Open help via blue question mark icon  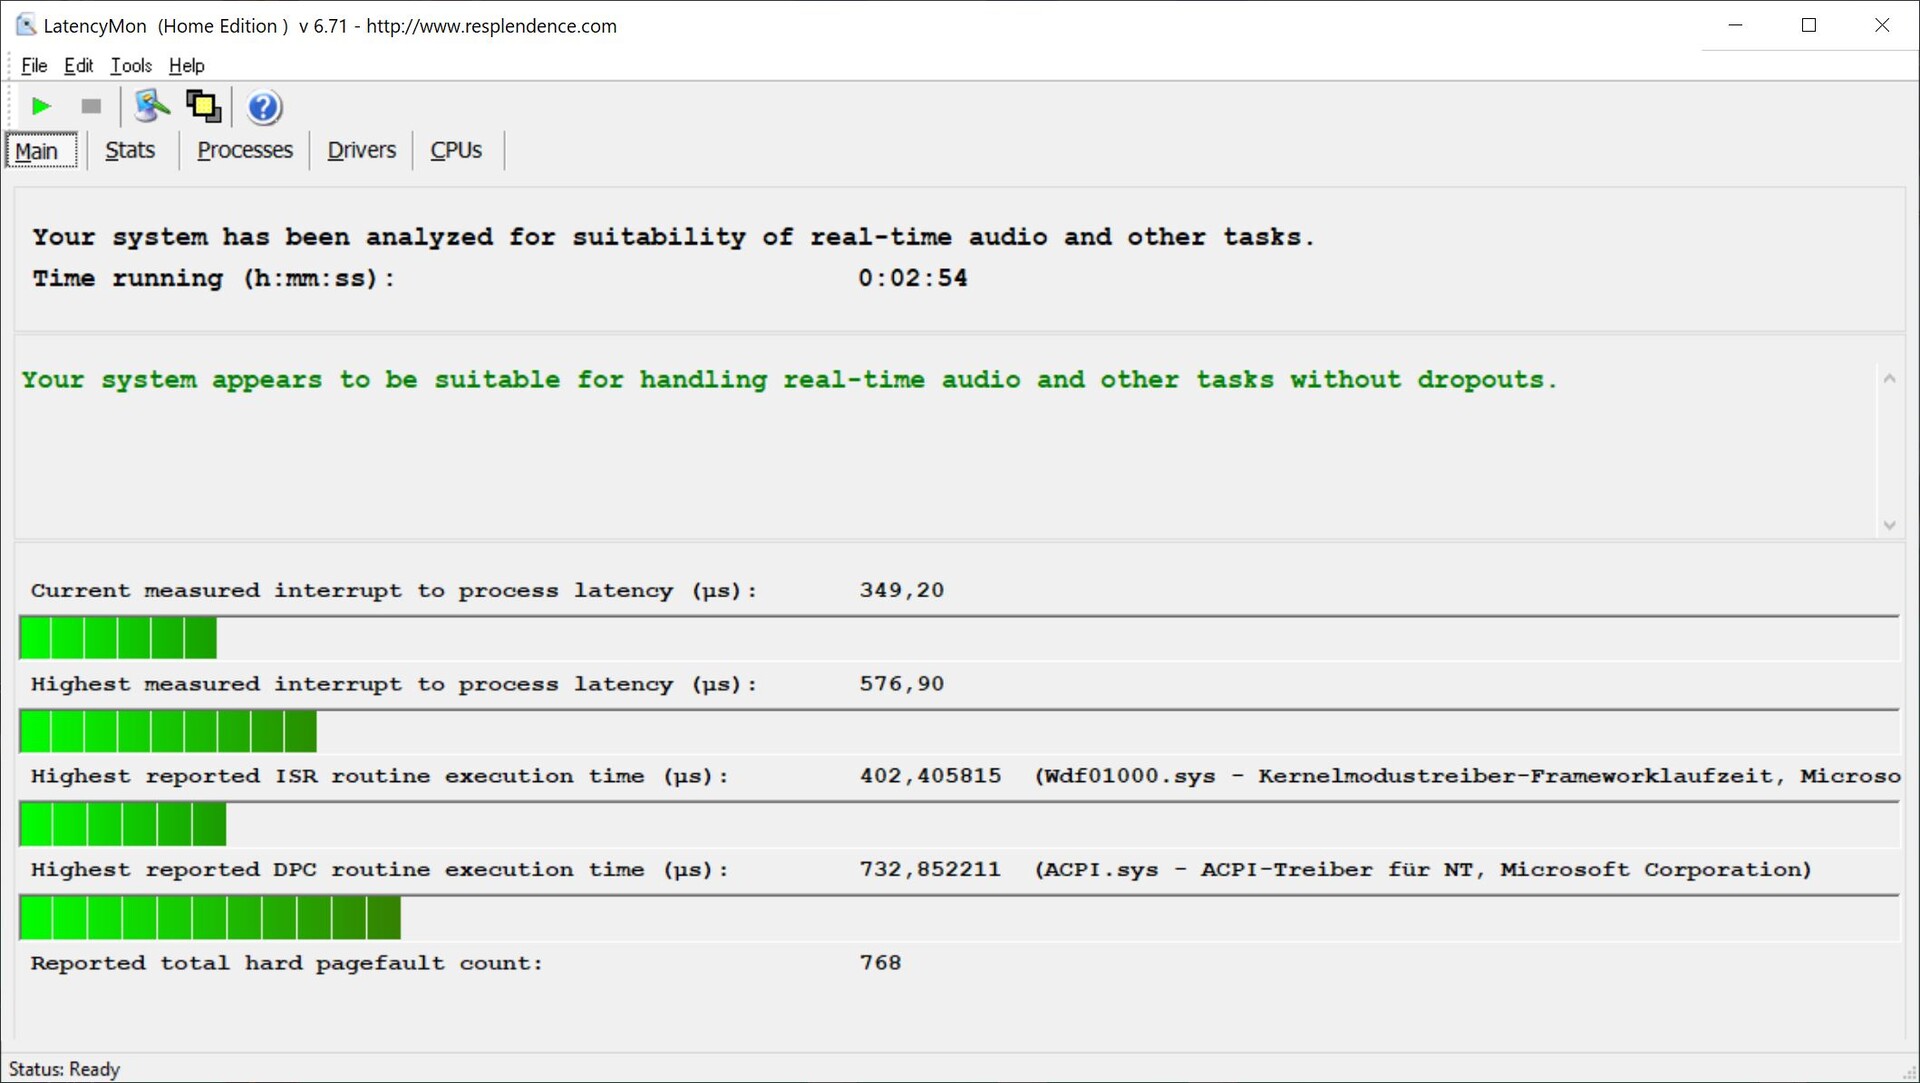click(264, 107)
